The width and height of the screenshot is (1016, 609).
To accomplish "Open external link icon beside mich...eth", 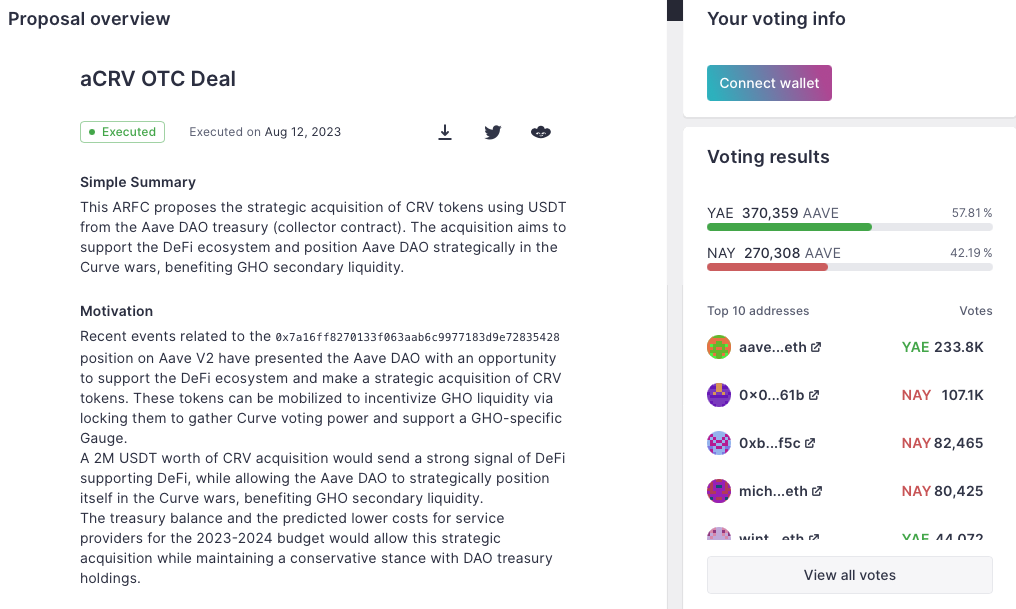I will tap(817, 491).
